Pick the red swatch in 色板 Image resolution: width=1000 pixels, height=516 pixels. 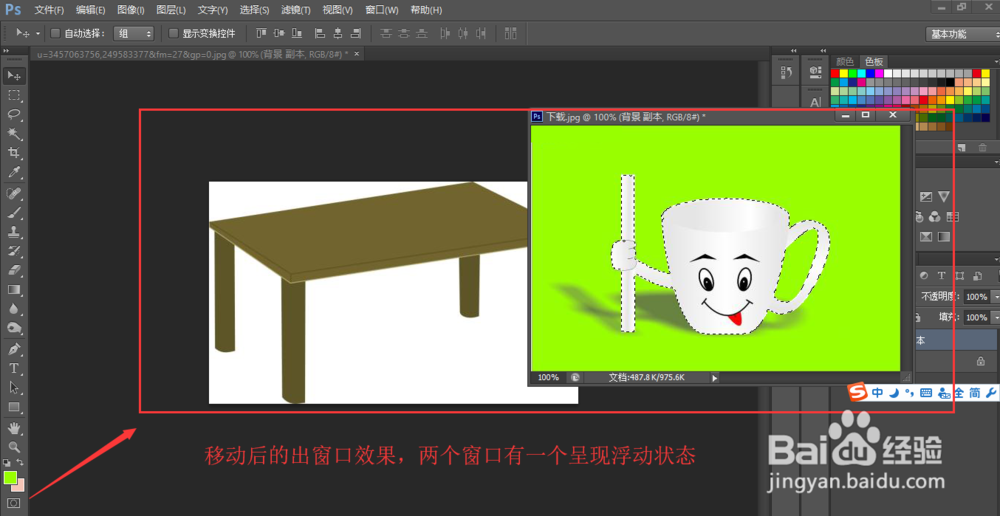835,73
